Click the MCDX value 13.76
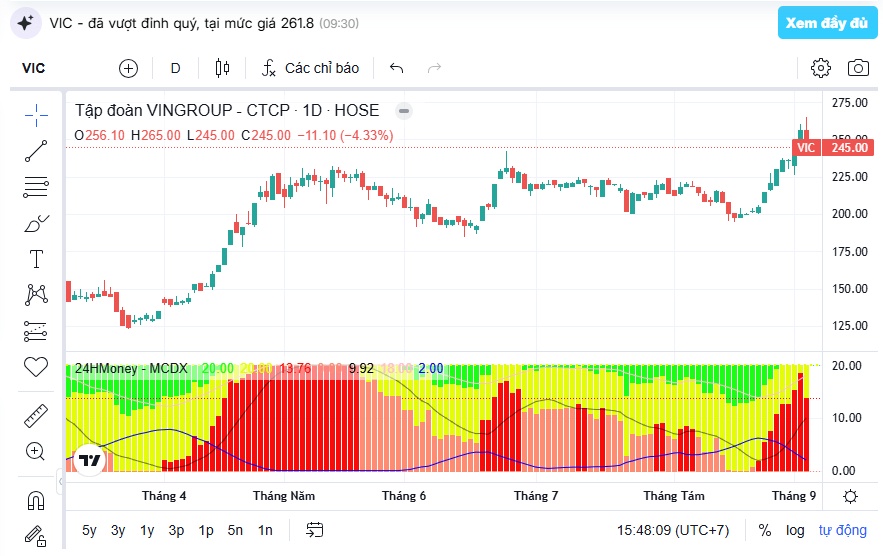 click(295, 368)
